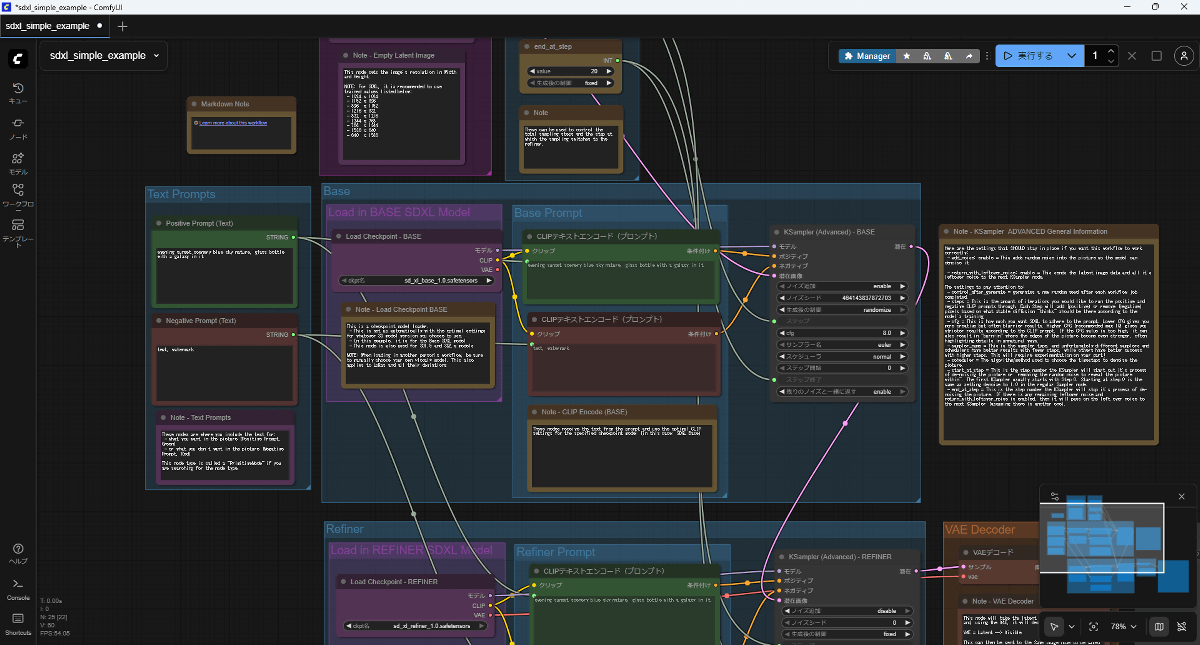Open the Learn more about this workflow link
1200x645 pixels.
(x=233, y=123)
